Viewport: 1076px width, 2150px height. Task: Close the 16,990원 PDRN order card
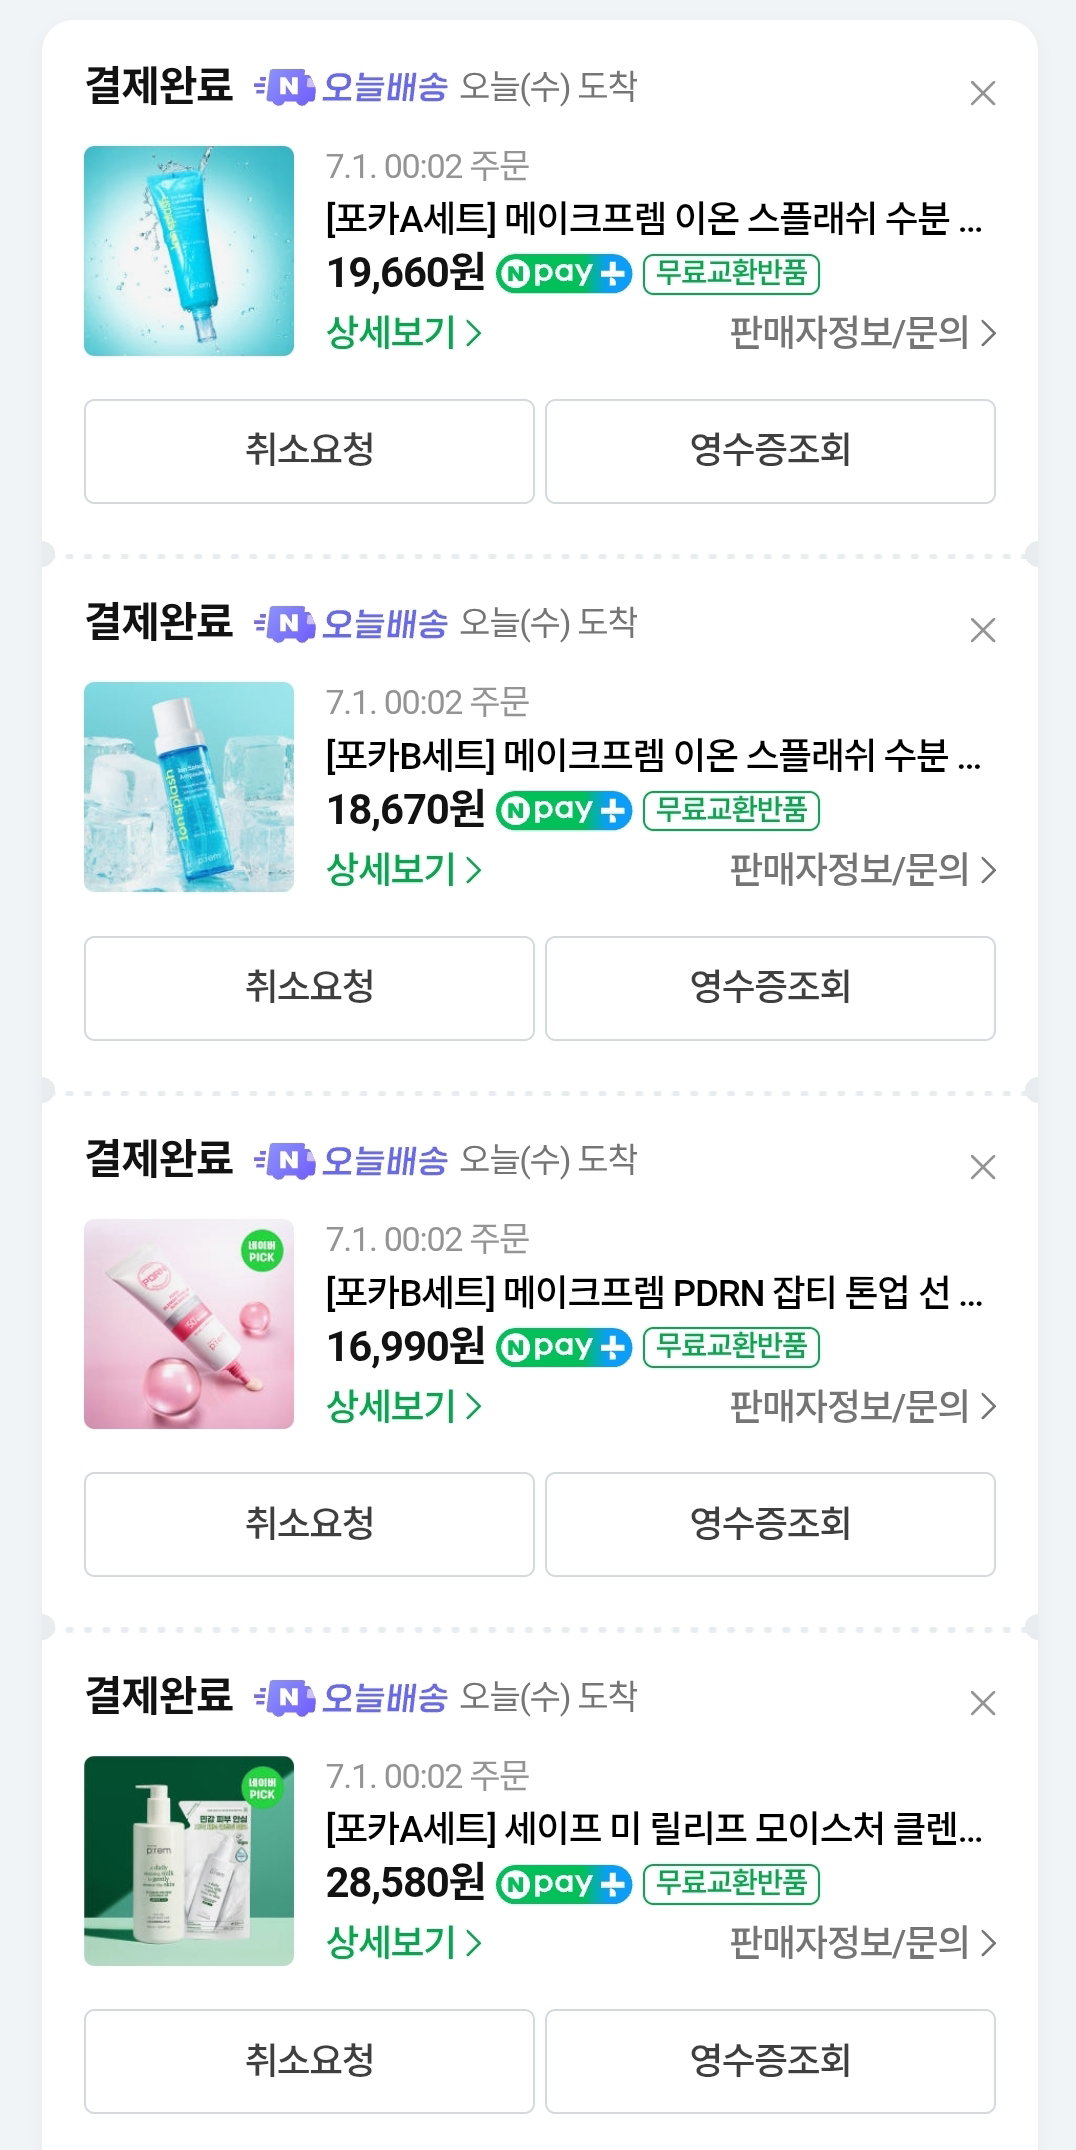[x=983, y=1167]
